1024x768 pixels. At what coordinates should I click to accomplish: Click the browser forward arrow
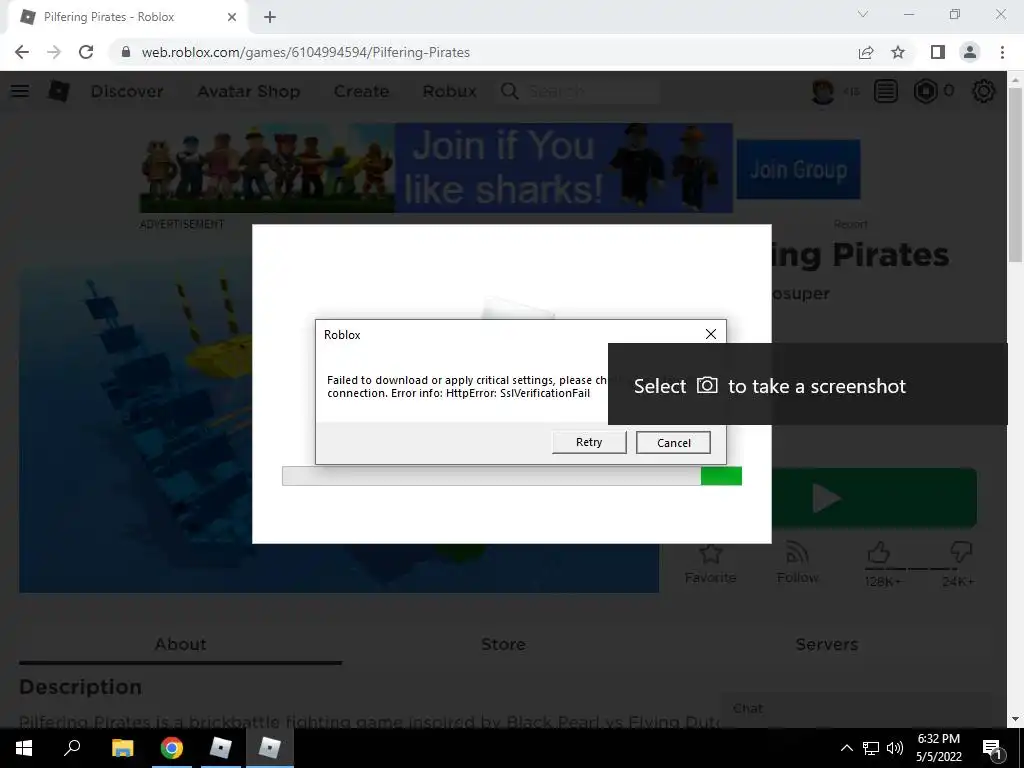pos(54,52)
